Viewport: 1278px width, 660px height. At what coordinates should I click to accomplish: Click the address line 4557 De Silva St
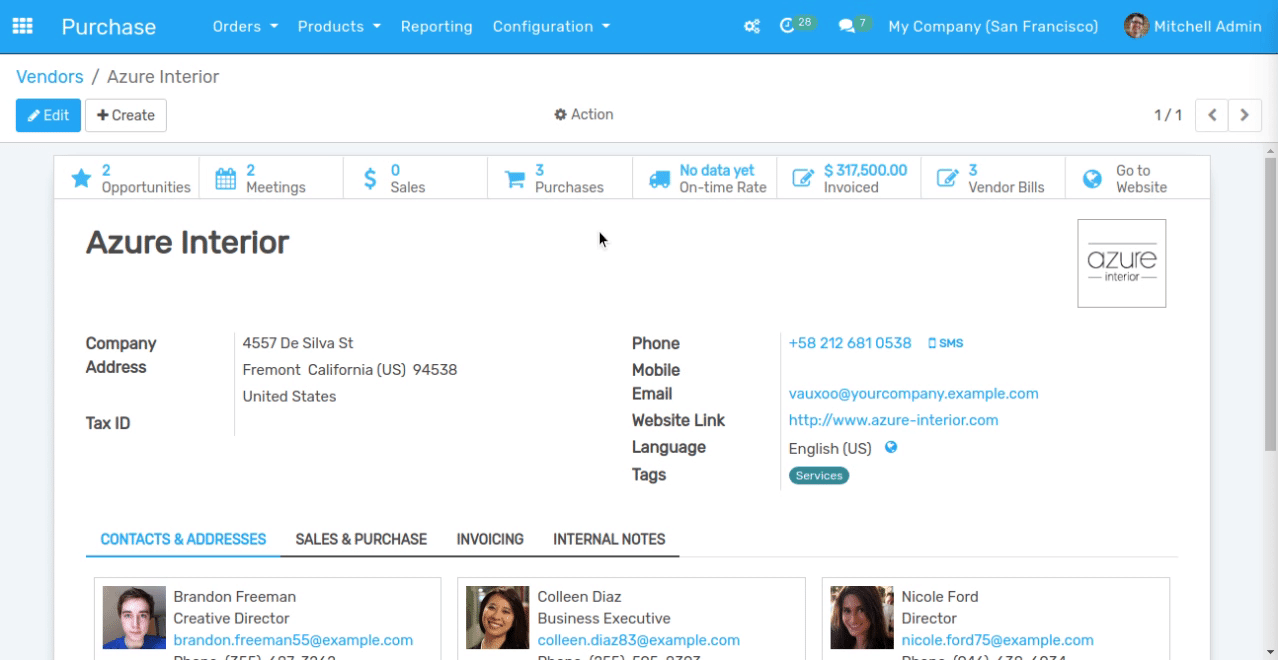tap(298, 343)
